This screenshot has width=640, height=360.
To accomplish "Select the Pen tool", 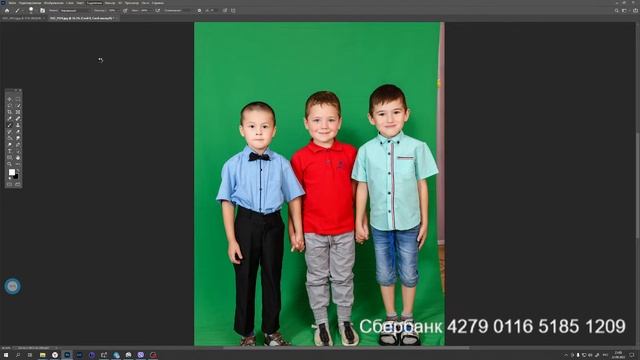I will point(18,144).
